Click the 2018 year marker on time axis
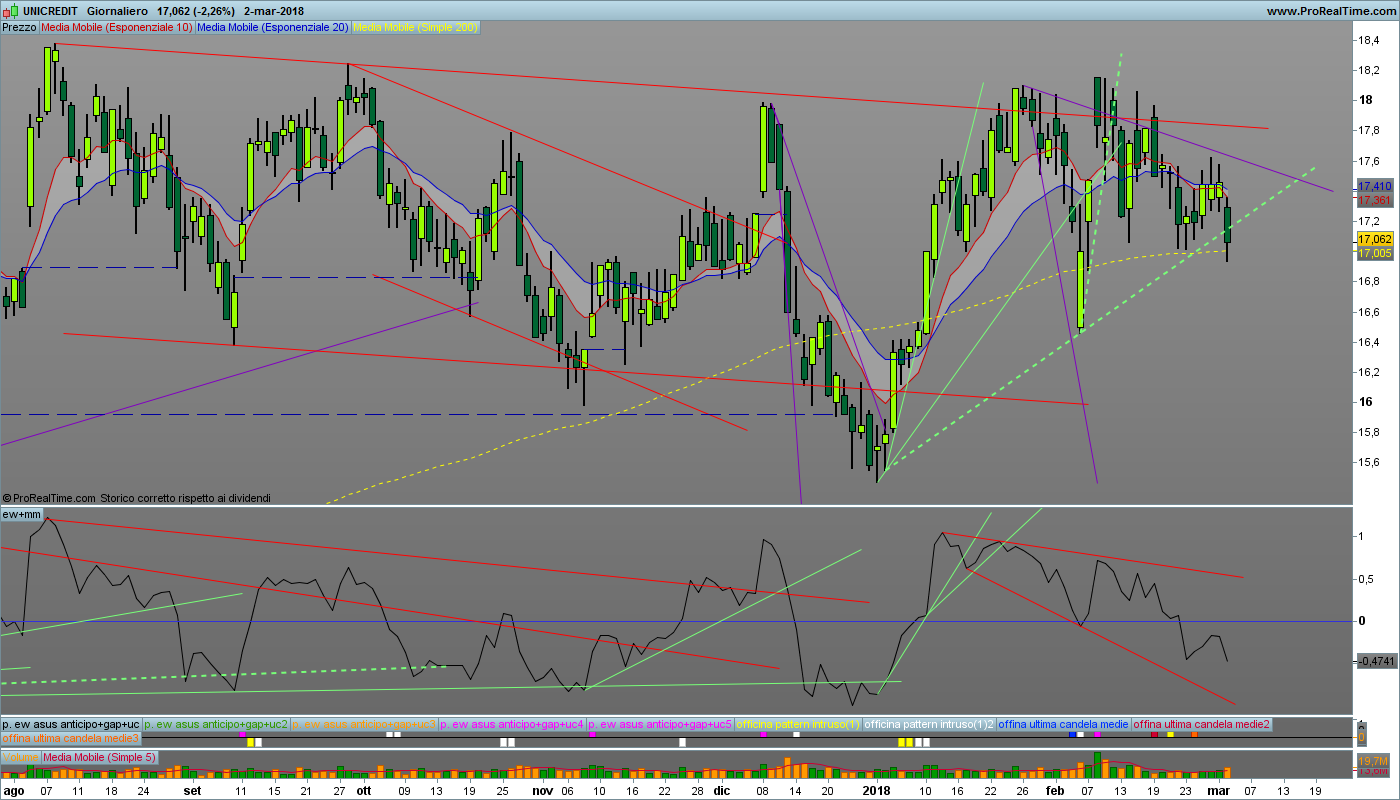The image size is (1400, 800). [x=876, y=790]
